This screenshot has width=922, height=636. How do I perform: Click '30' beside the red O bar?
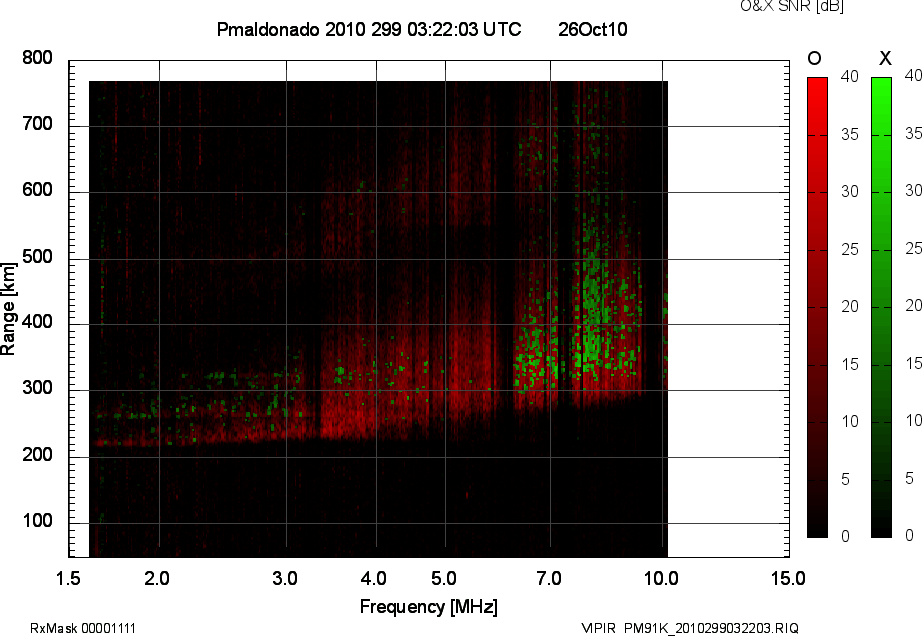tap(850, 192)
